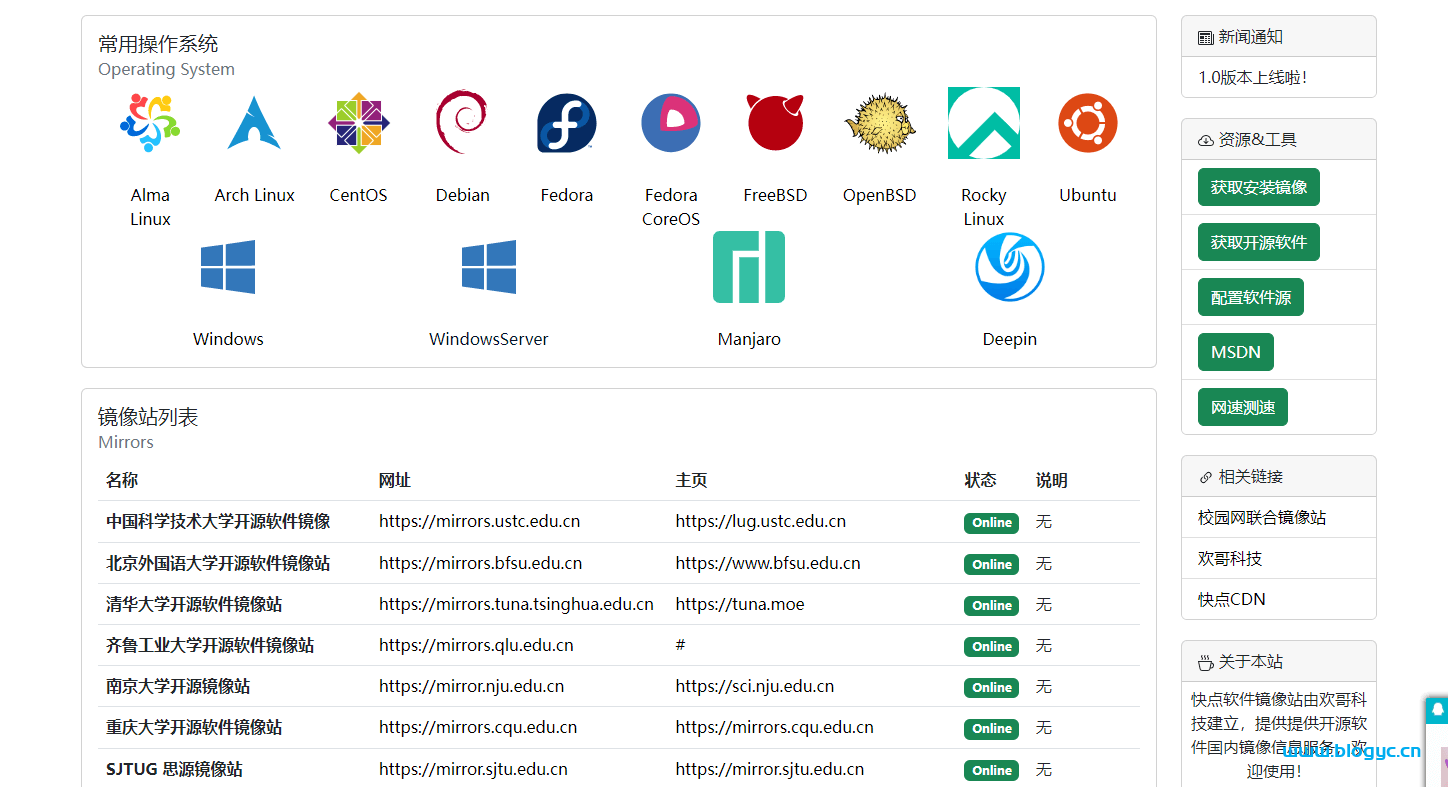Select the Rocky Linux logo

pyautogui.click(x=984, y=123)
